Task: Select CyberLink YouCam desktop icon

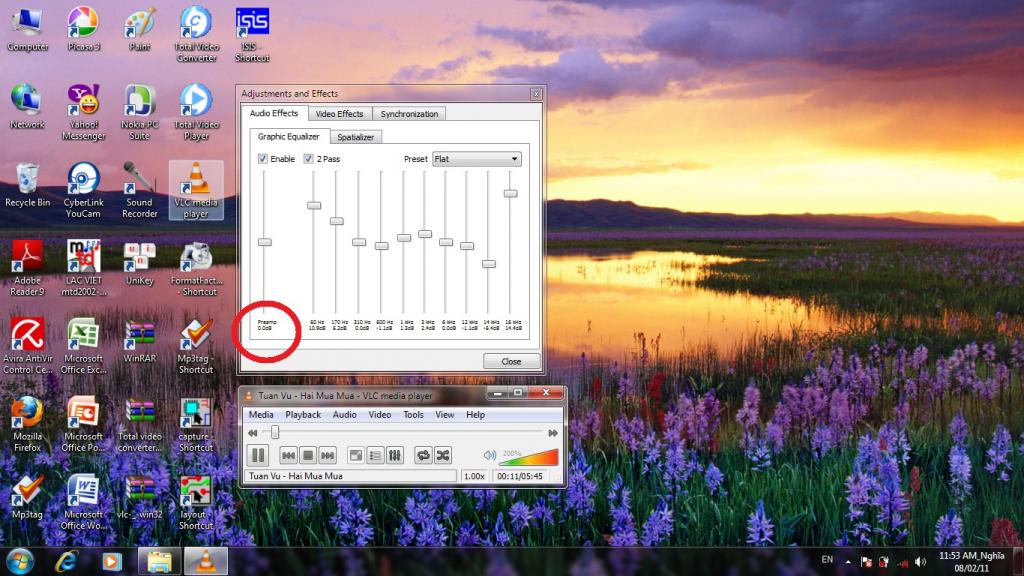Action: point(84,190)
